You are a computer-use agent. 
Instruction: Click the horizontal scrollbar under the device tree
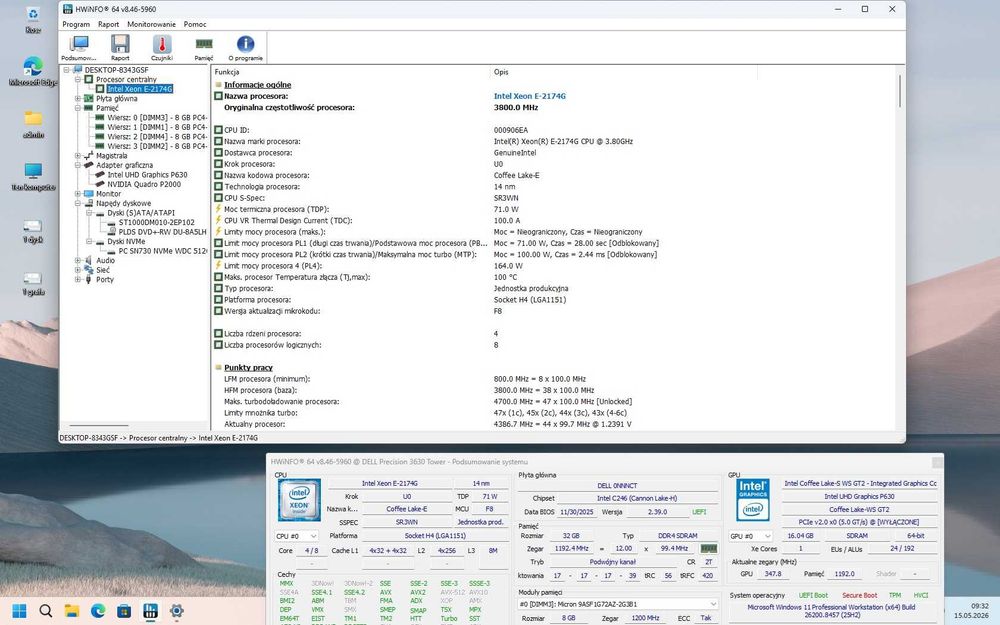[99, 425]
